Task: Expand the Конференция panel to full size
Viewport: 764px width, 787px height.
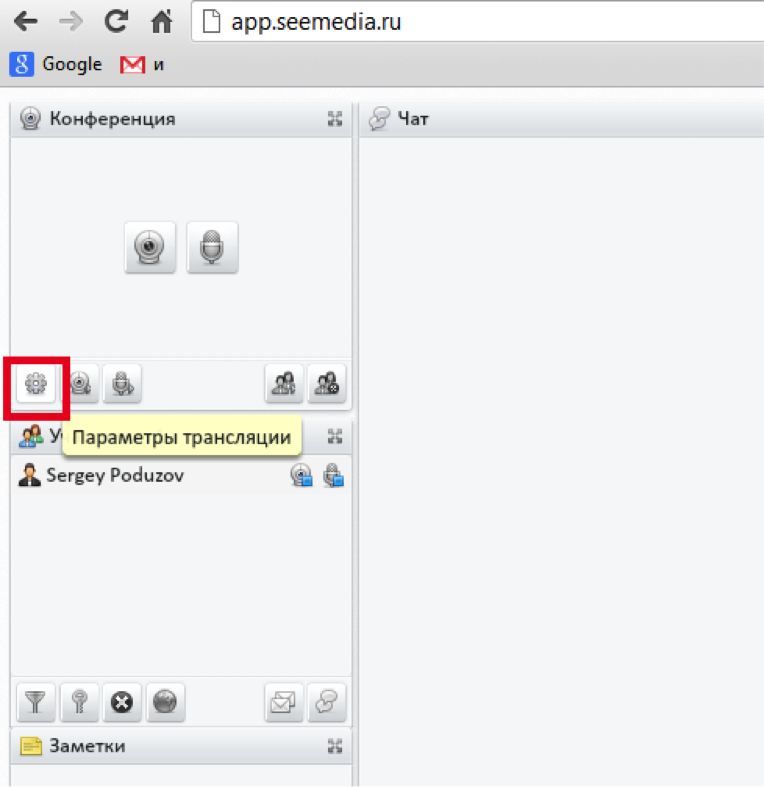Action: pos(335,119)
